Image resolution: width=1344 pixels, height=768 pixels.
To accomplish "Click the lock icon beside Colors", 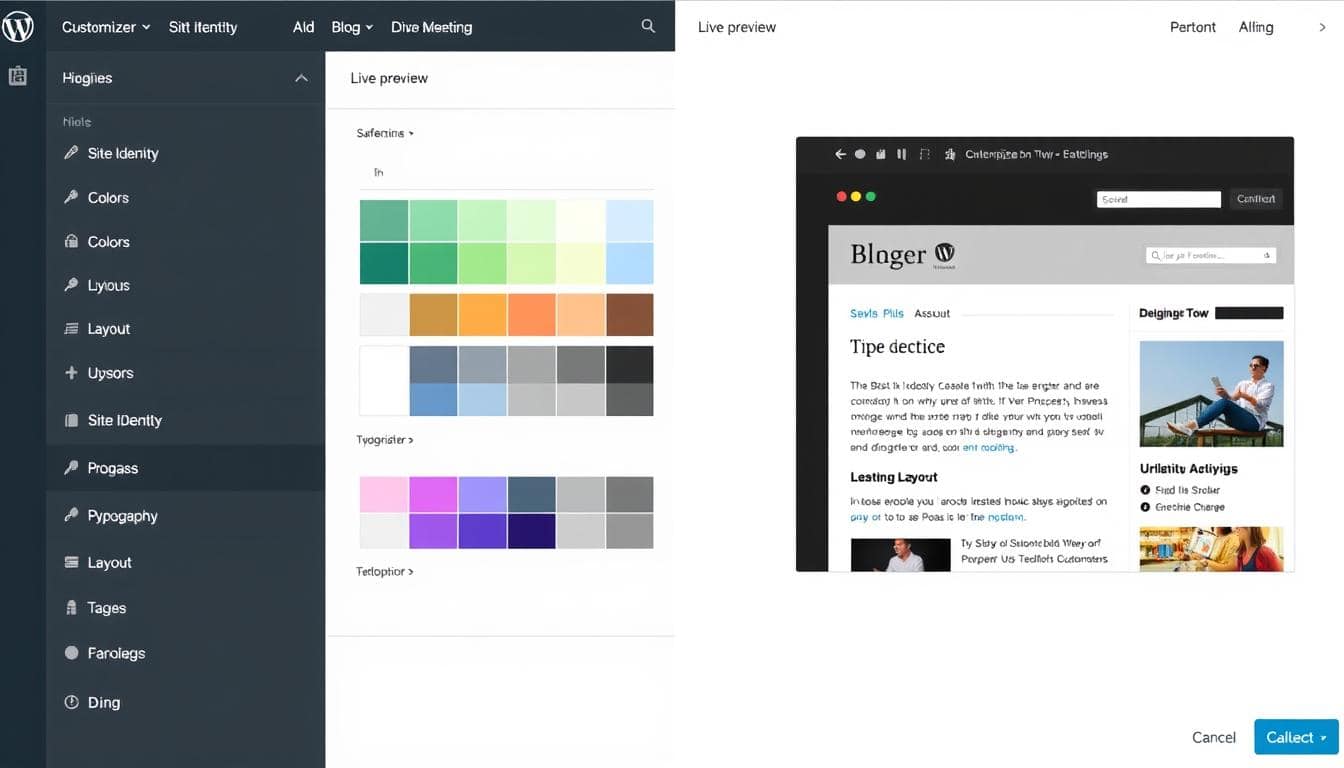I will [x=70, y=241].
